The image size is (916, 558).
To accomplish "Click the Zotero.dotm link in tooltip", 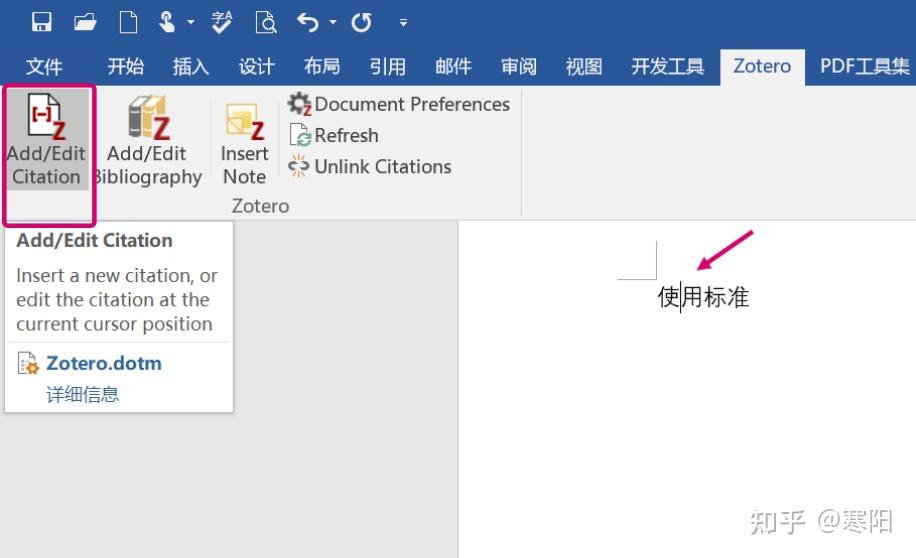I will click(103, 363).
